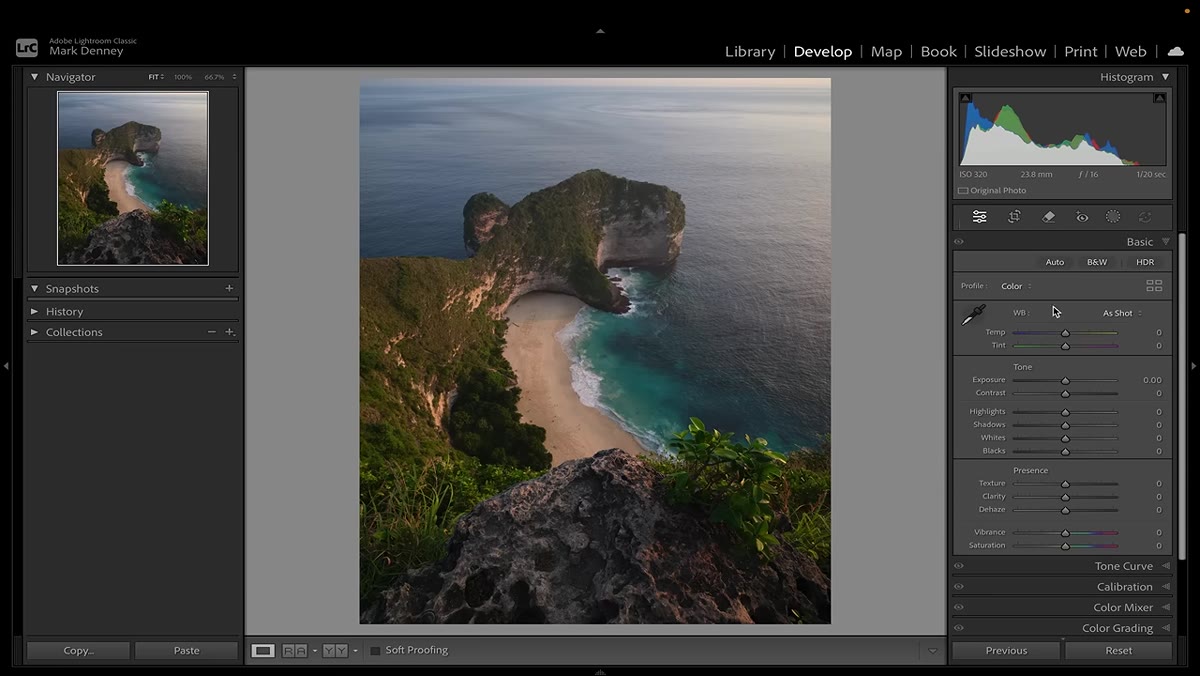The width and height of the screenshot is (1200, 676).
Task: Toggle Color Mixer panel eye switch
Action: tap(959, 608)
